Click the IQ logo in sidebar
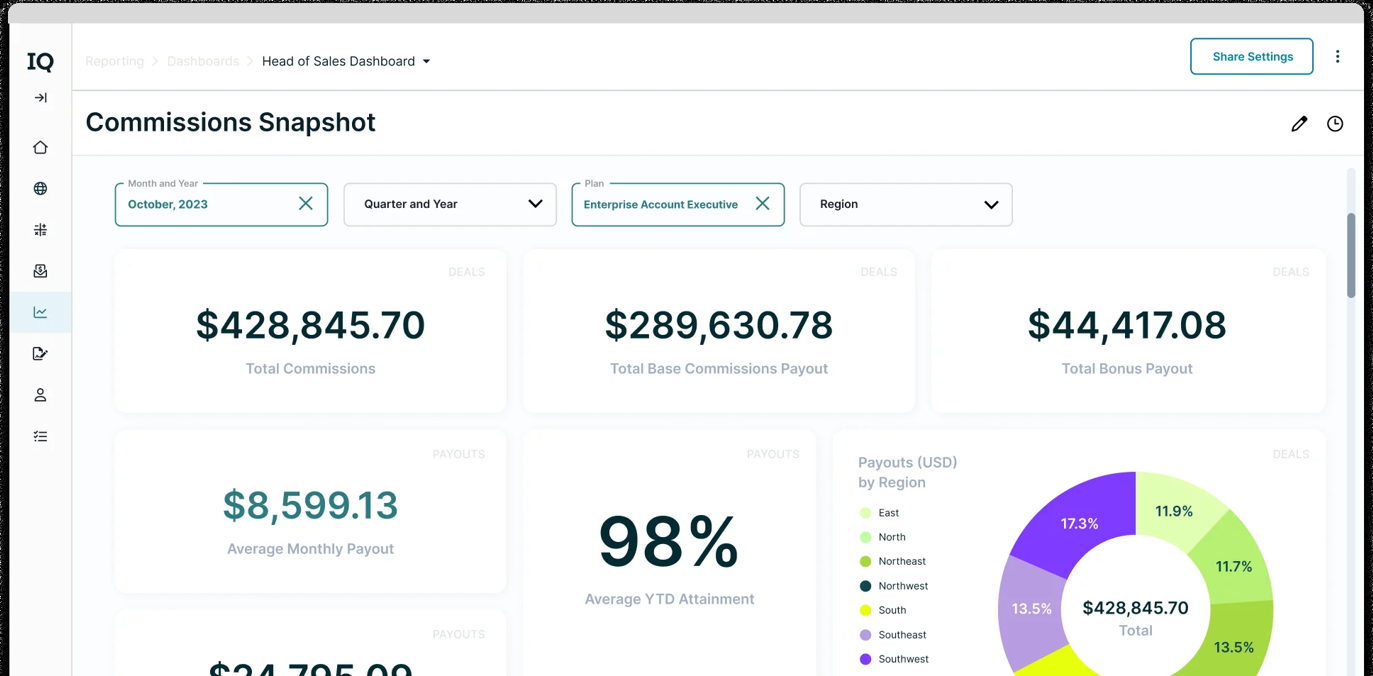Viewport: 1373px width, 676px height. (40, 62)
